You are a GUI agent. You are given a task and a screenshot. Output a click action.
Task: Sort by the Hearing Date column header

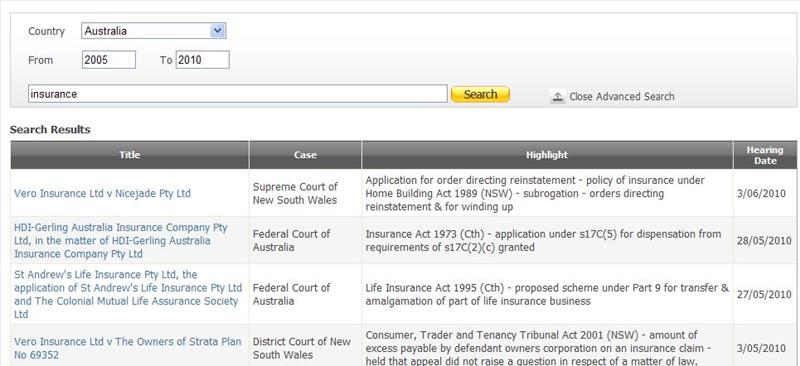[765, 155]
